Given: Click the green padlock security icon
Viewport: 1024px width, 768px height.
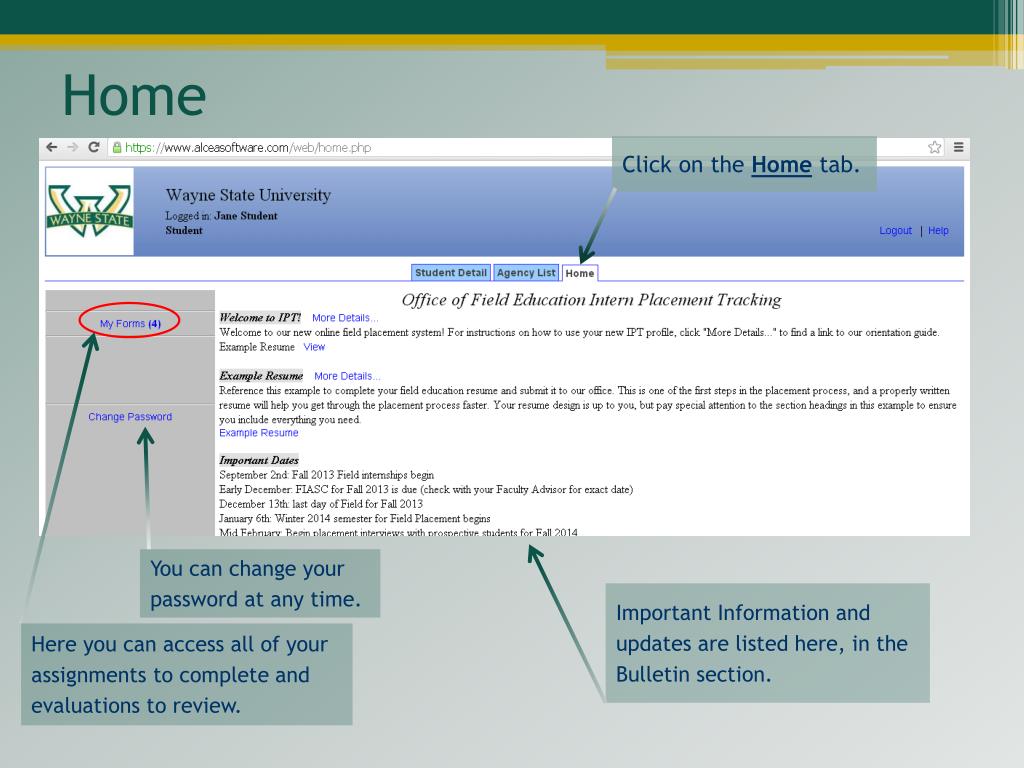Looking at the screenshot, I should coord(117,148).
